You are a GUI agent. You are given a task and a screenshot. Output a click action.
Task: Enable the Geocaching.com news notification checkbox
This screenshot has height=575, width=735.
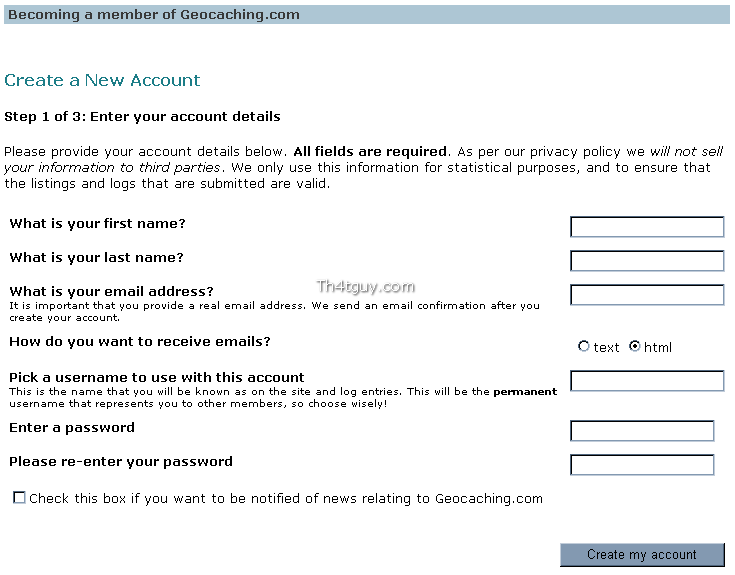coord(19,497)
